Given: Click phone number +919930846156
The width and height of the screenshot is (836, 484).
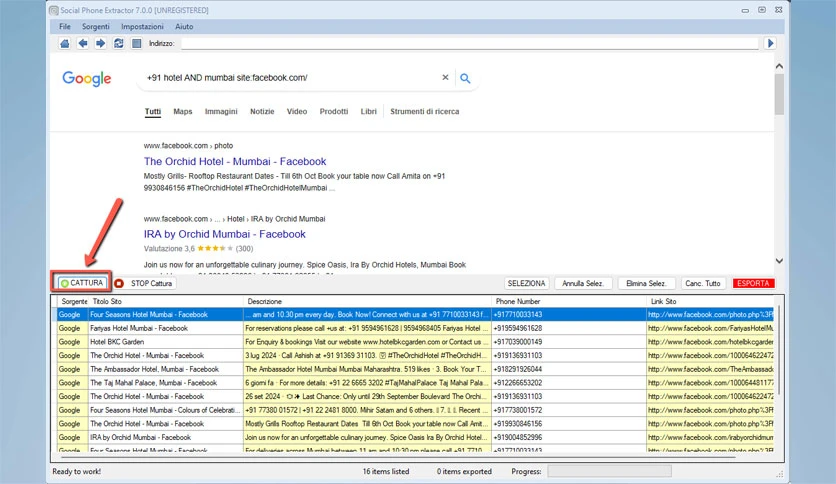Looking at the screenshot, I should tap(518, 424).
